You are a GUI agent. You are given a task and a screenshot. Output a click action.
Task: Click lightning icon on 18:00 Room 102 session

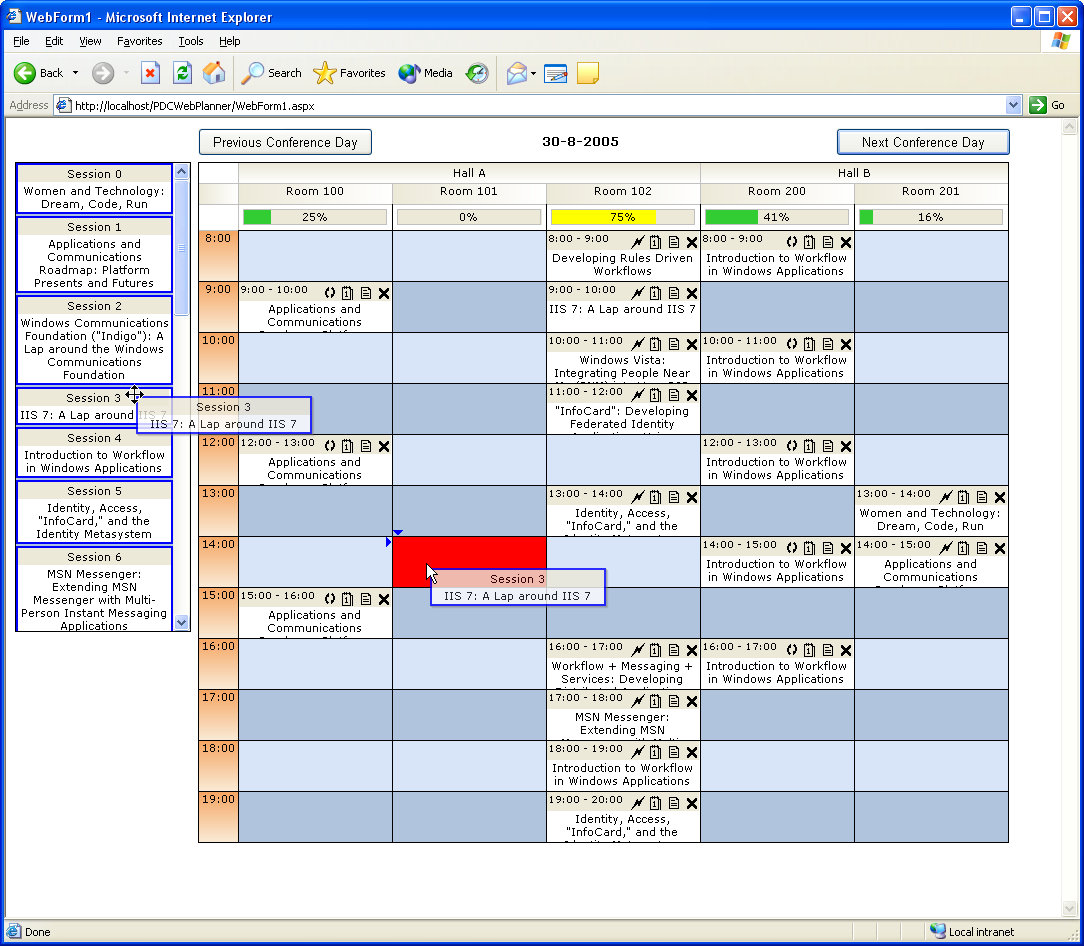[x=637, y=752]
